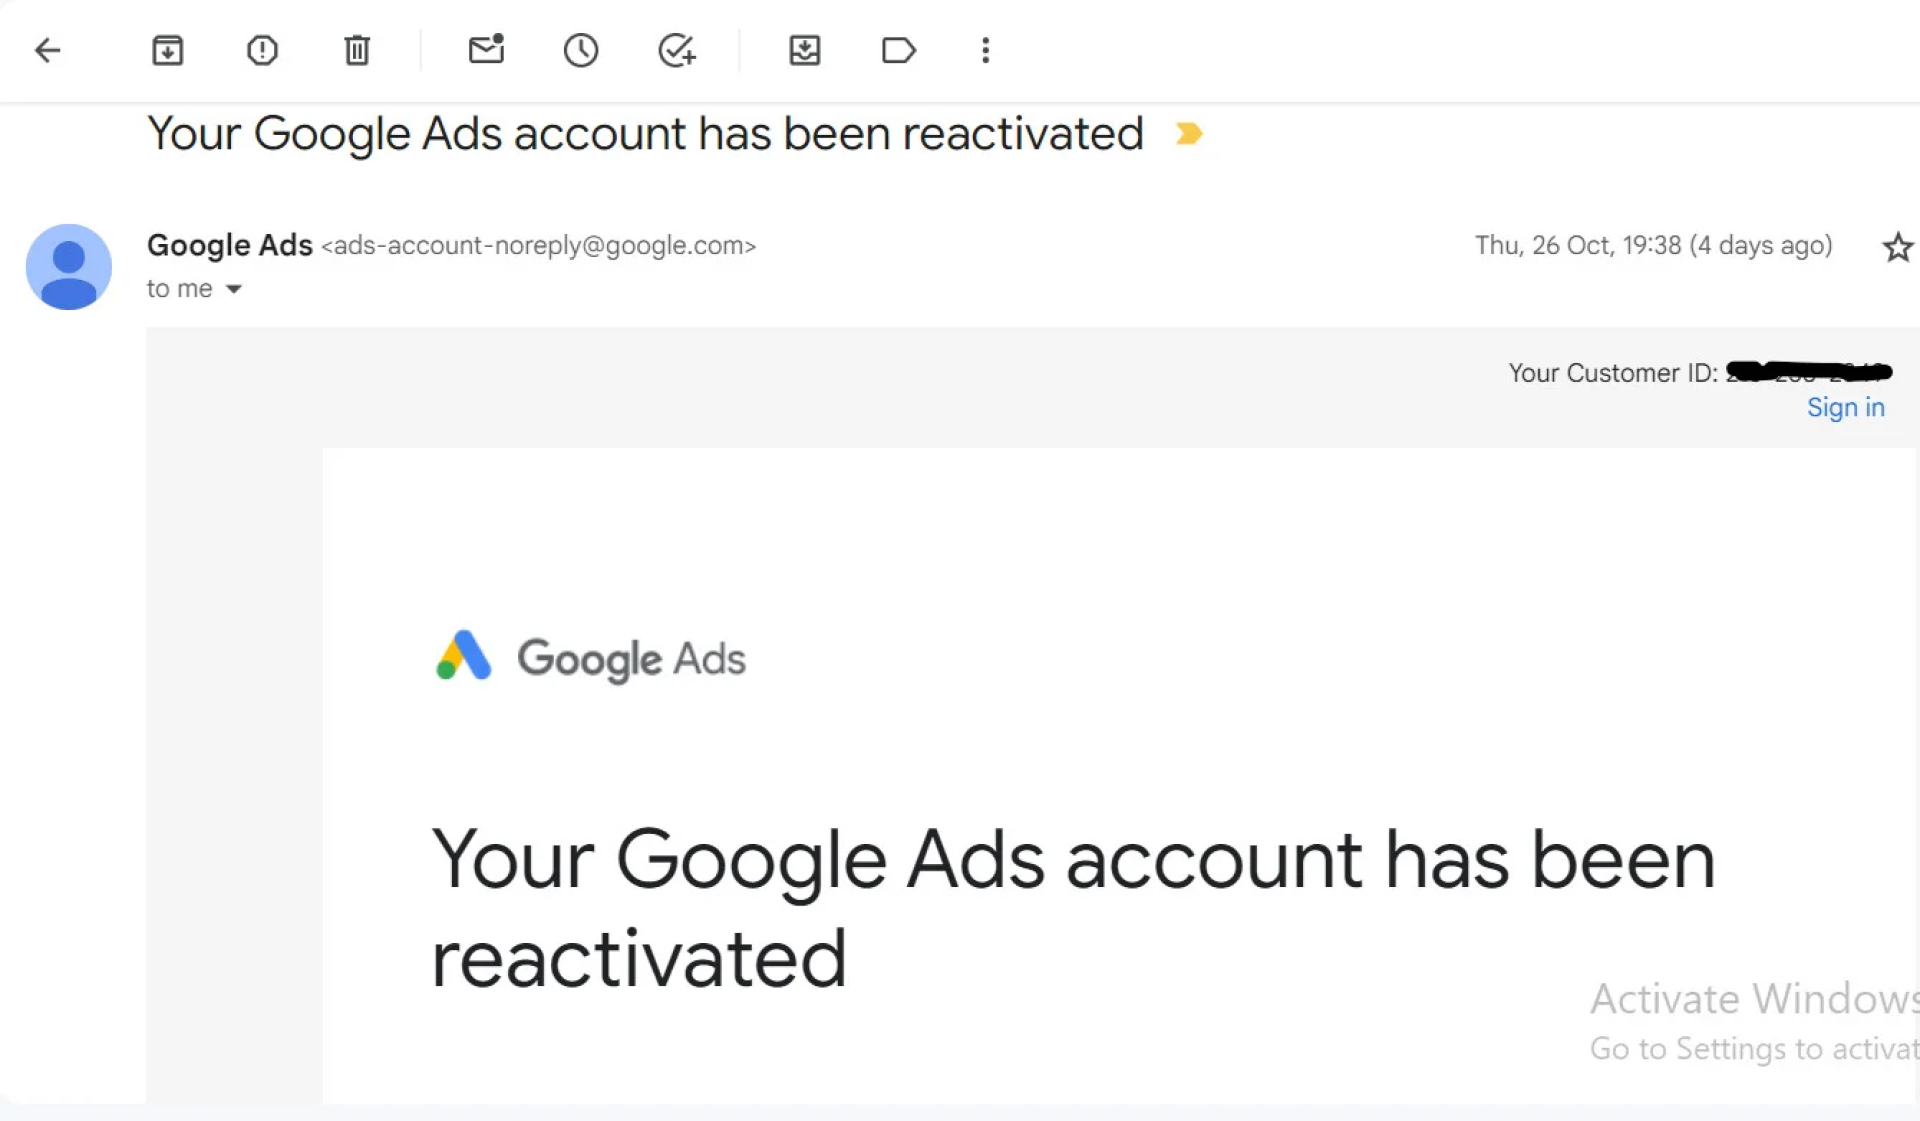
Task: Click the Google Ads logo in email
Action: 590,658
